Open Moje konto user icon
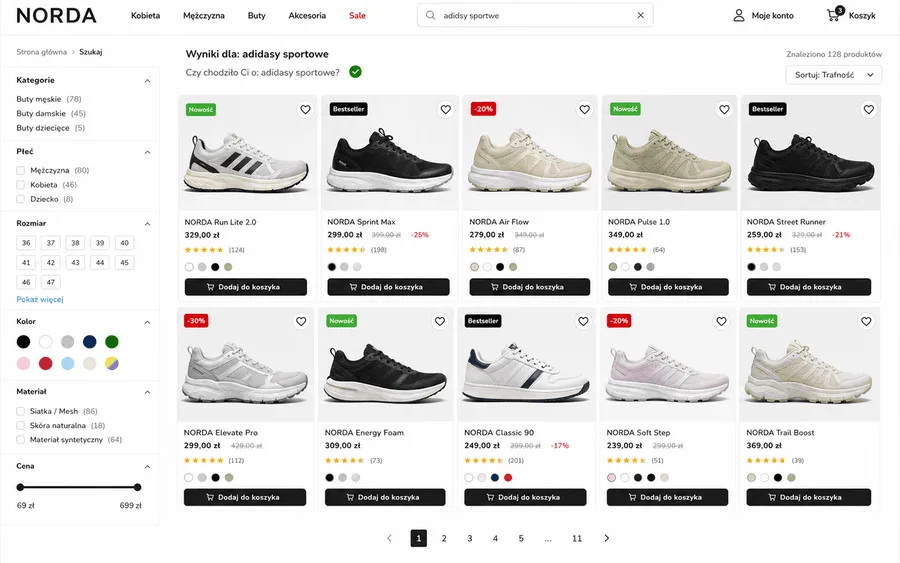Screen dimensions: 900x563 (739, 15)
